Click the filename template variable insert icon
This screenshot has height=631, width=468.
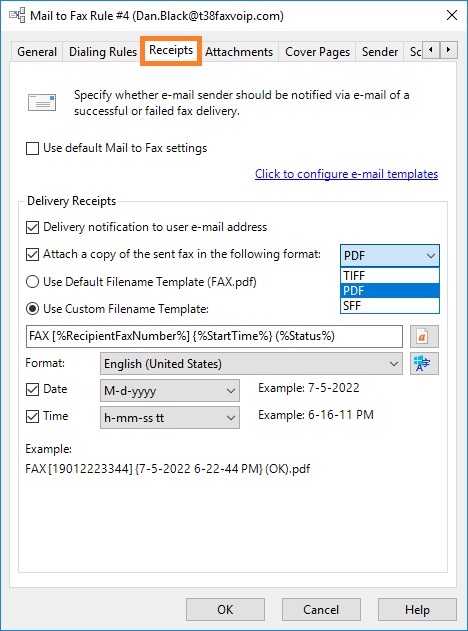pos(424,336)
